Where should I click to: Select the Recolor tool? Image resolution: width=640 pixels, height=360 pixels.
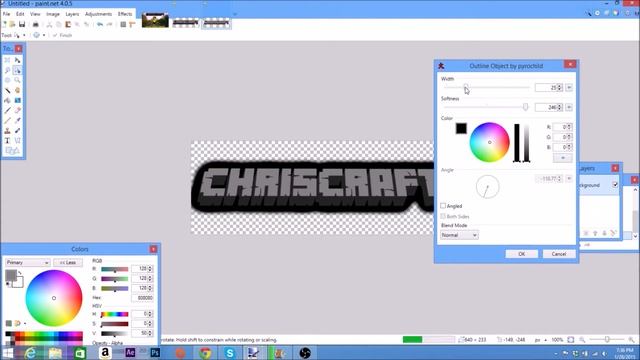17,131
